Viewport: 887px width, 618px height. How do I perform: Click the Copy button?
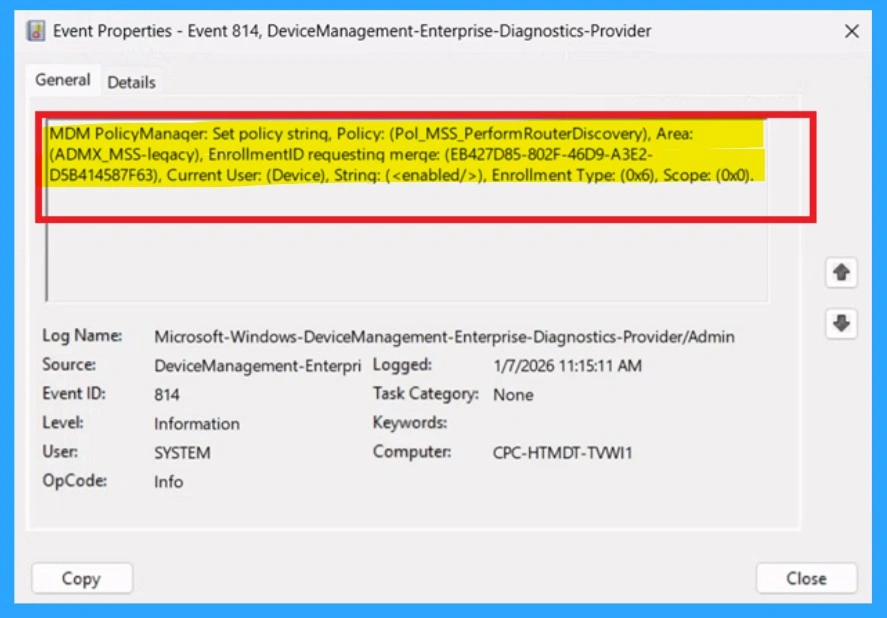tap(81, 578)
